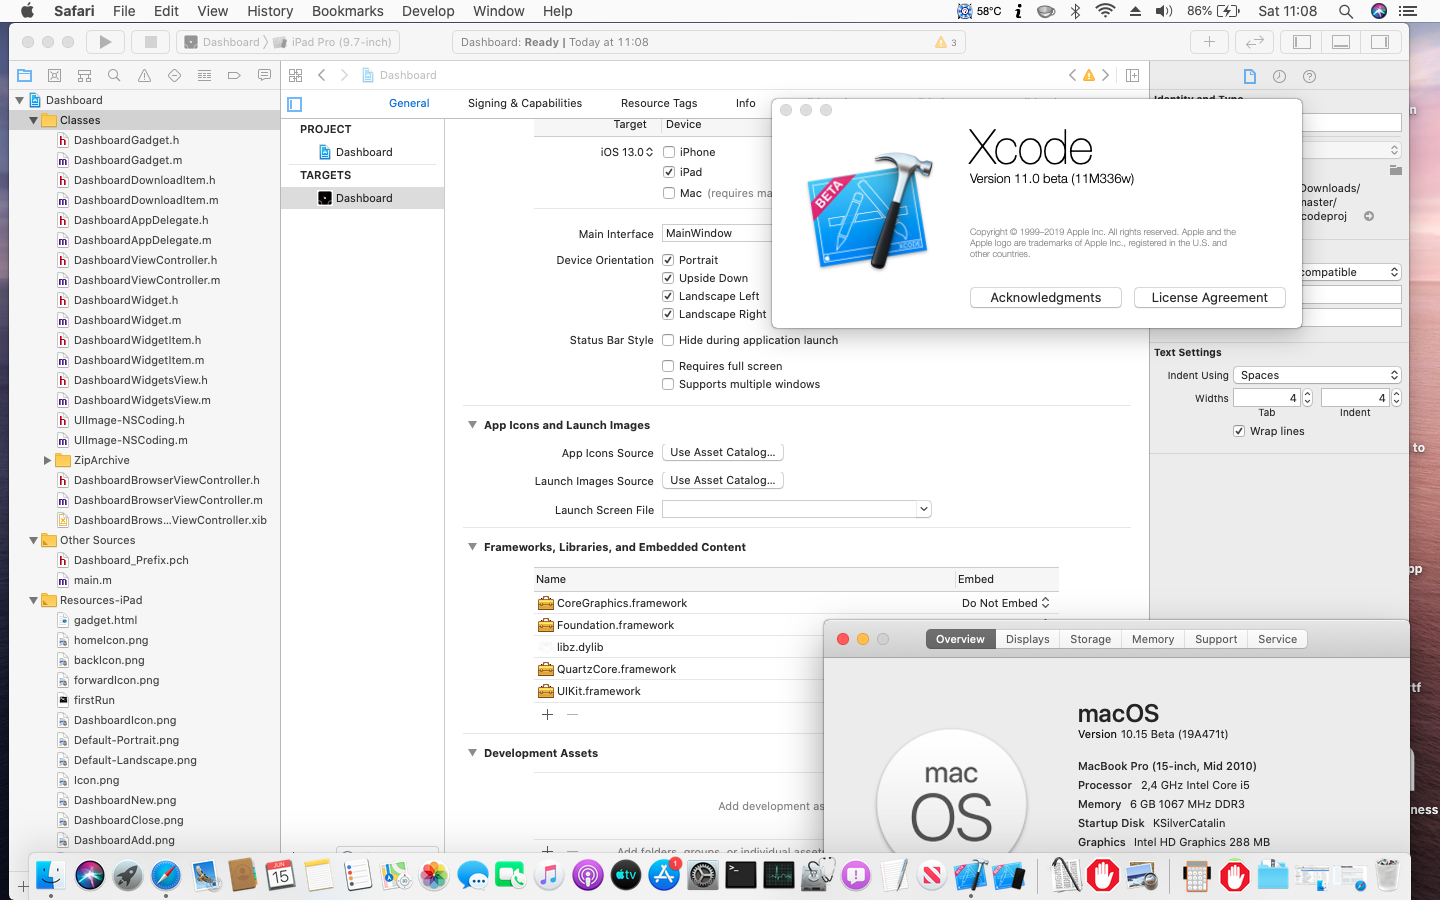
Task: Open the Launch Screen File dropdown
Action: click(923, 509)
